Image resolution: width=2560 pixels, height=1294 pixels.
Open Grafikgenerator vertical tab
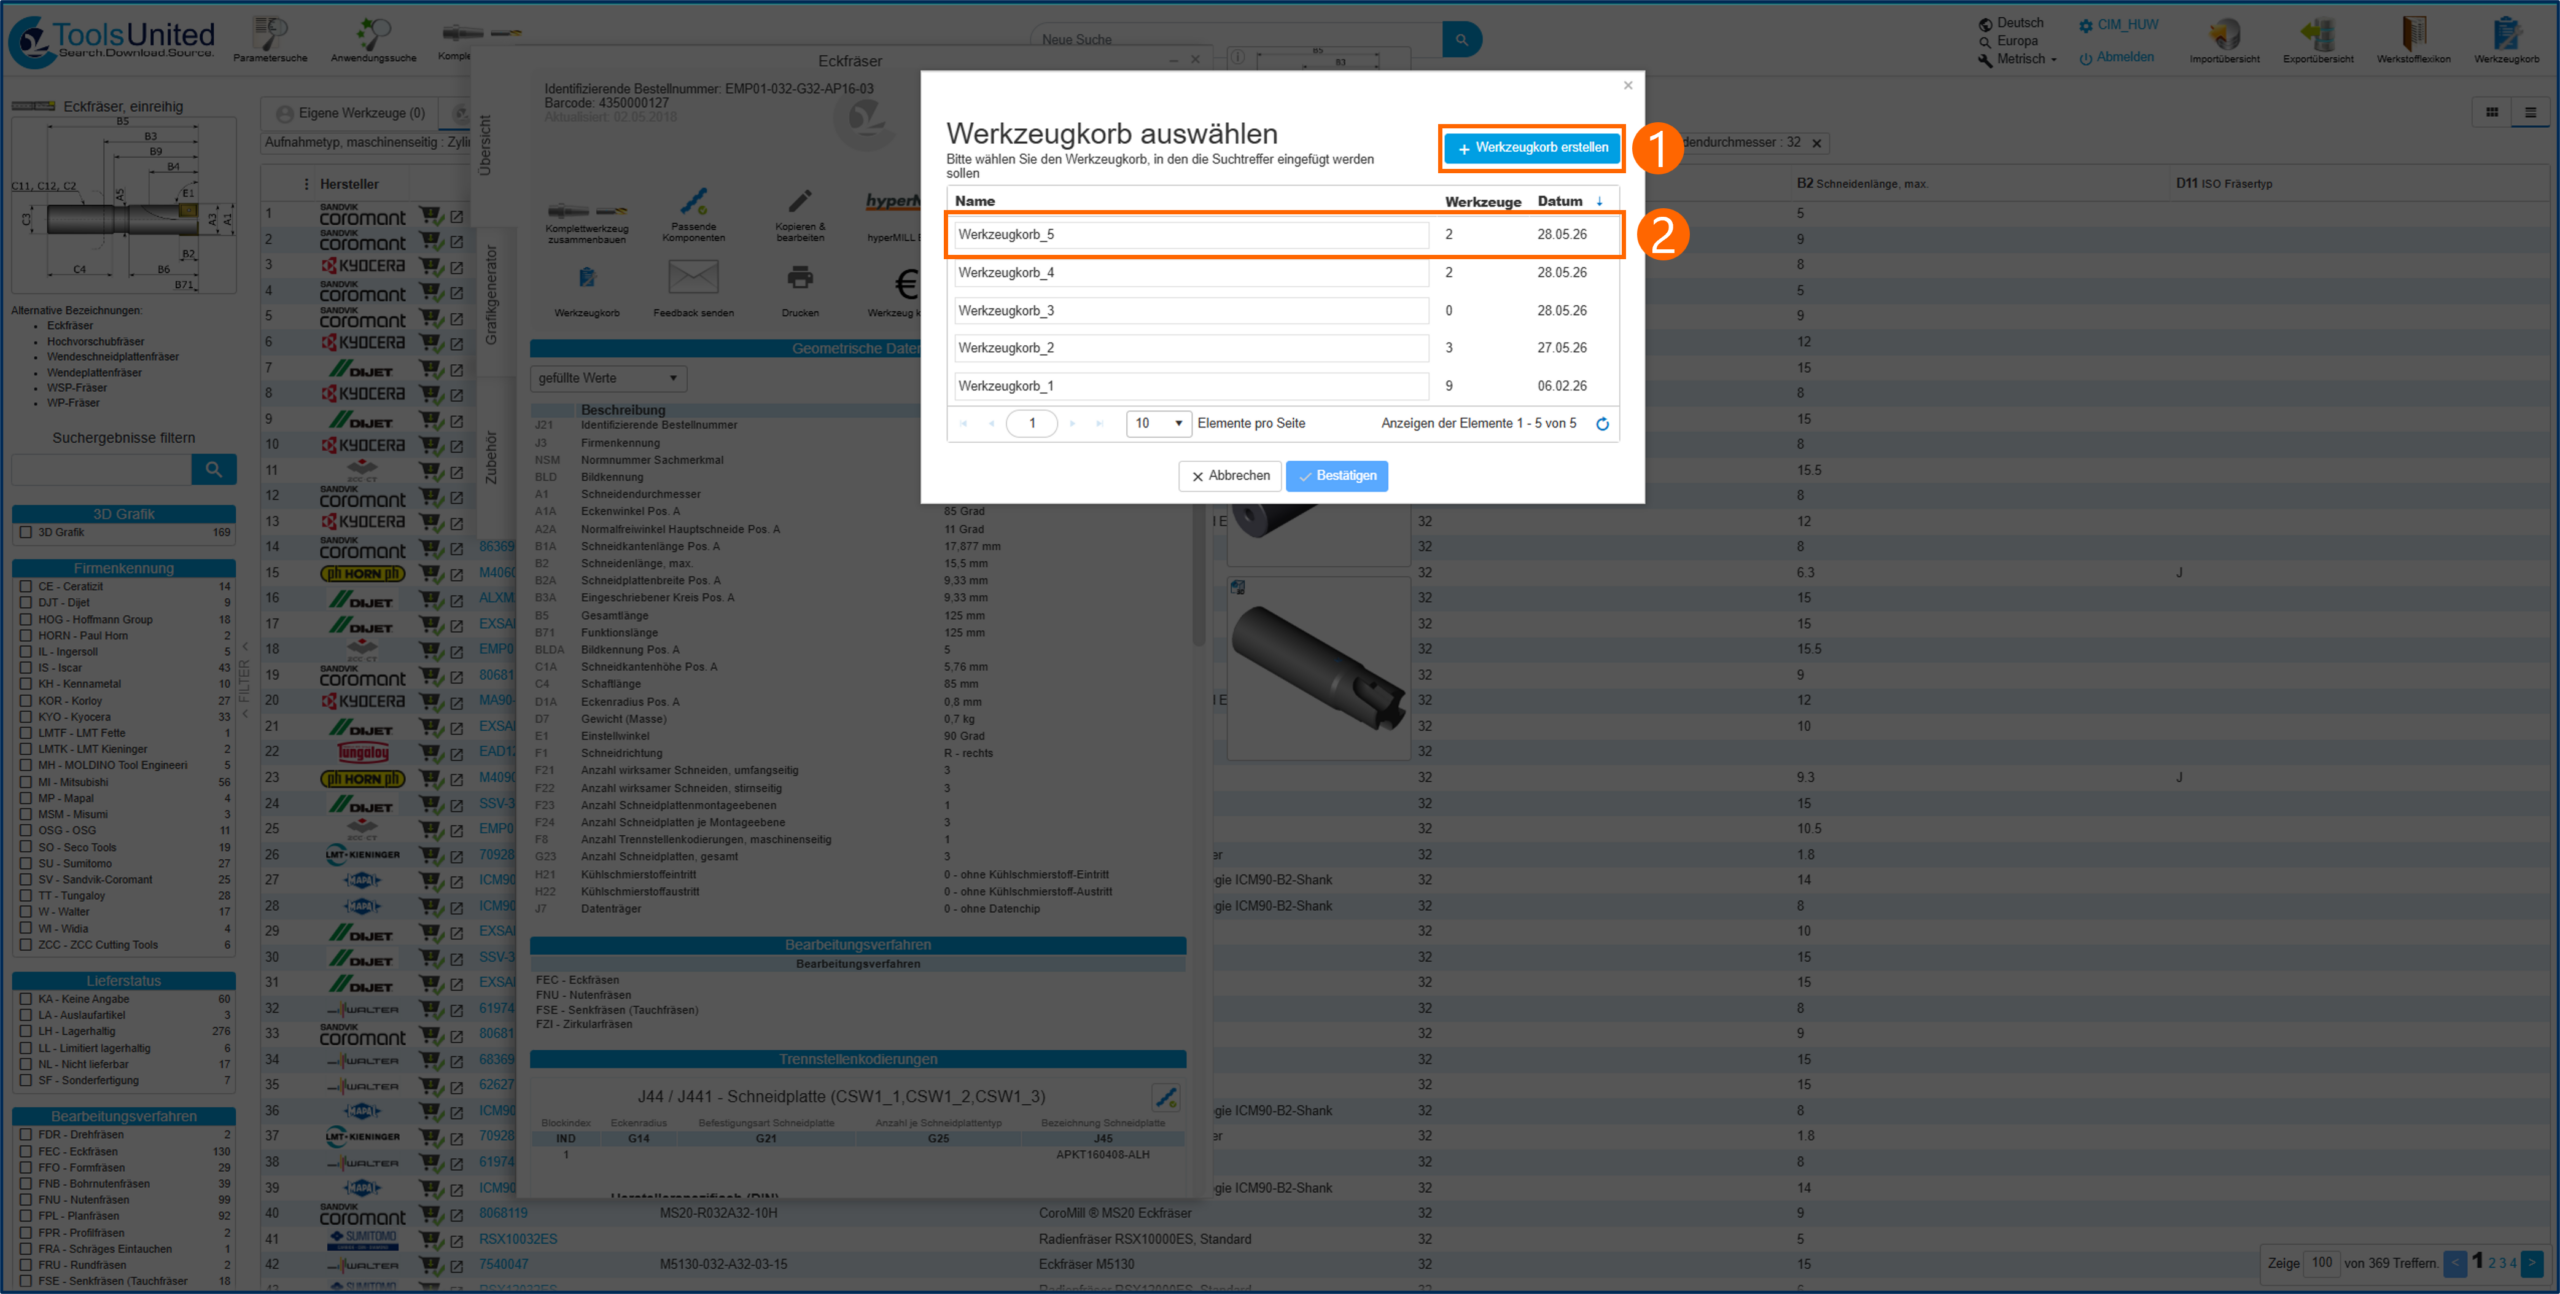(x=491, y=295)
